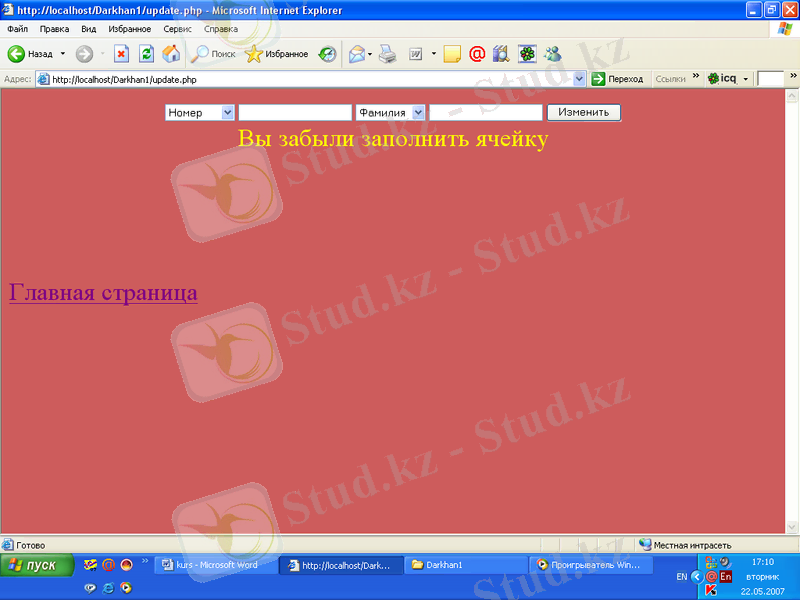
Task: Click the text field after Номер
Action: coord(295,113)
